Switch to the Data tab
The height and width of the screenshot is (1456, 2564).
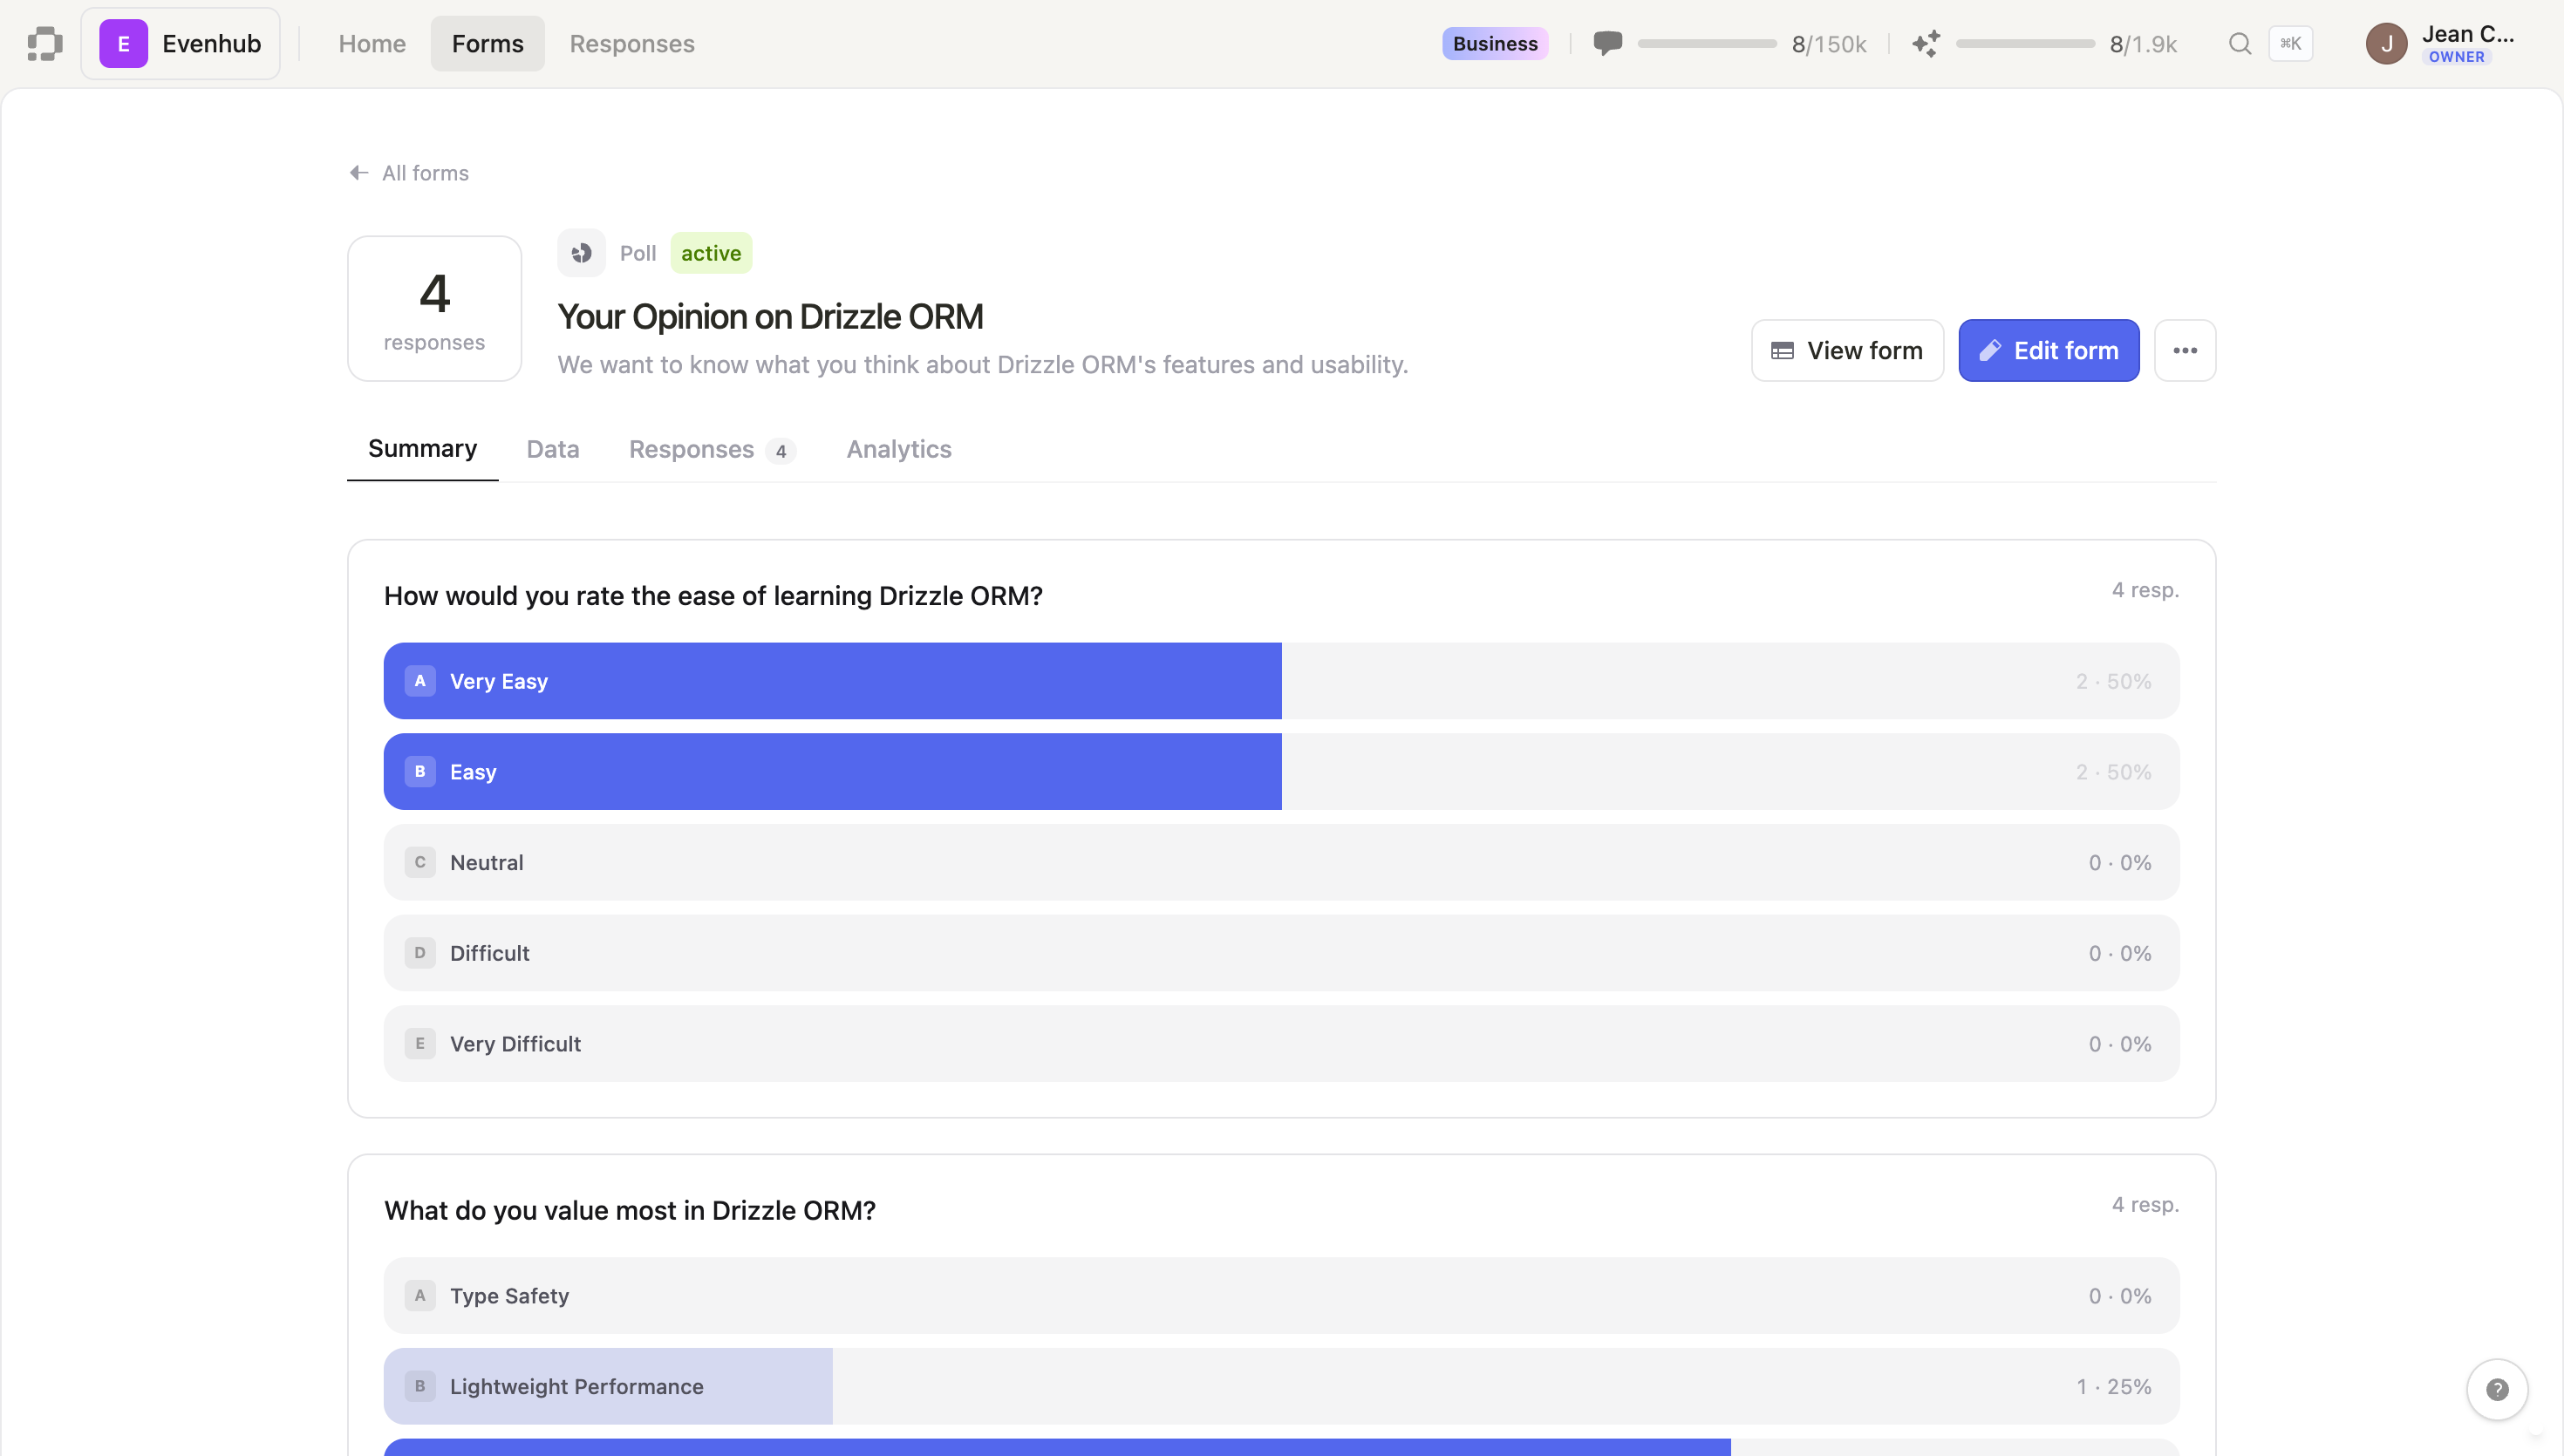coord(553,449)
